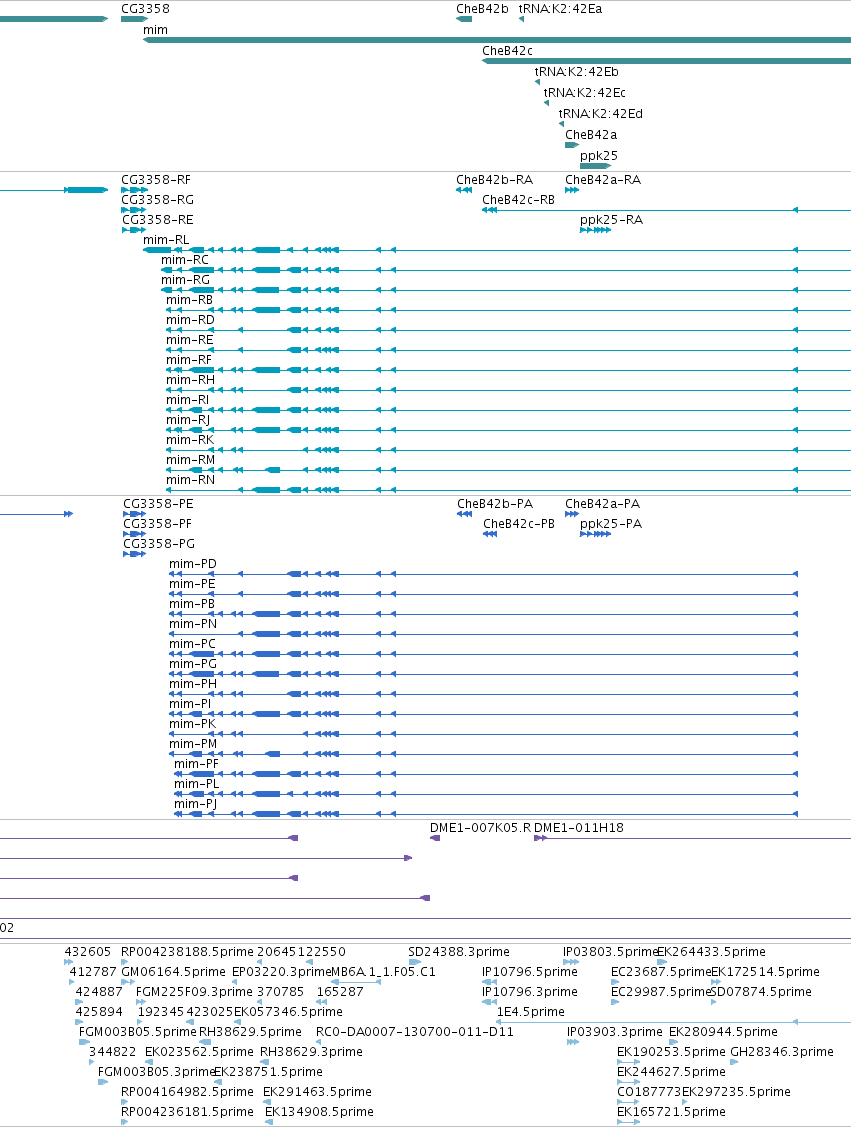This screenshot has height=1127, width=851.
Task: Select the mim-PC protein label
Action: [192, 643]
